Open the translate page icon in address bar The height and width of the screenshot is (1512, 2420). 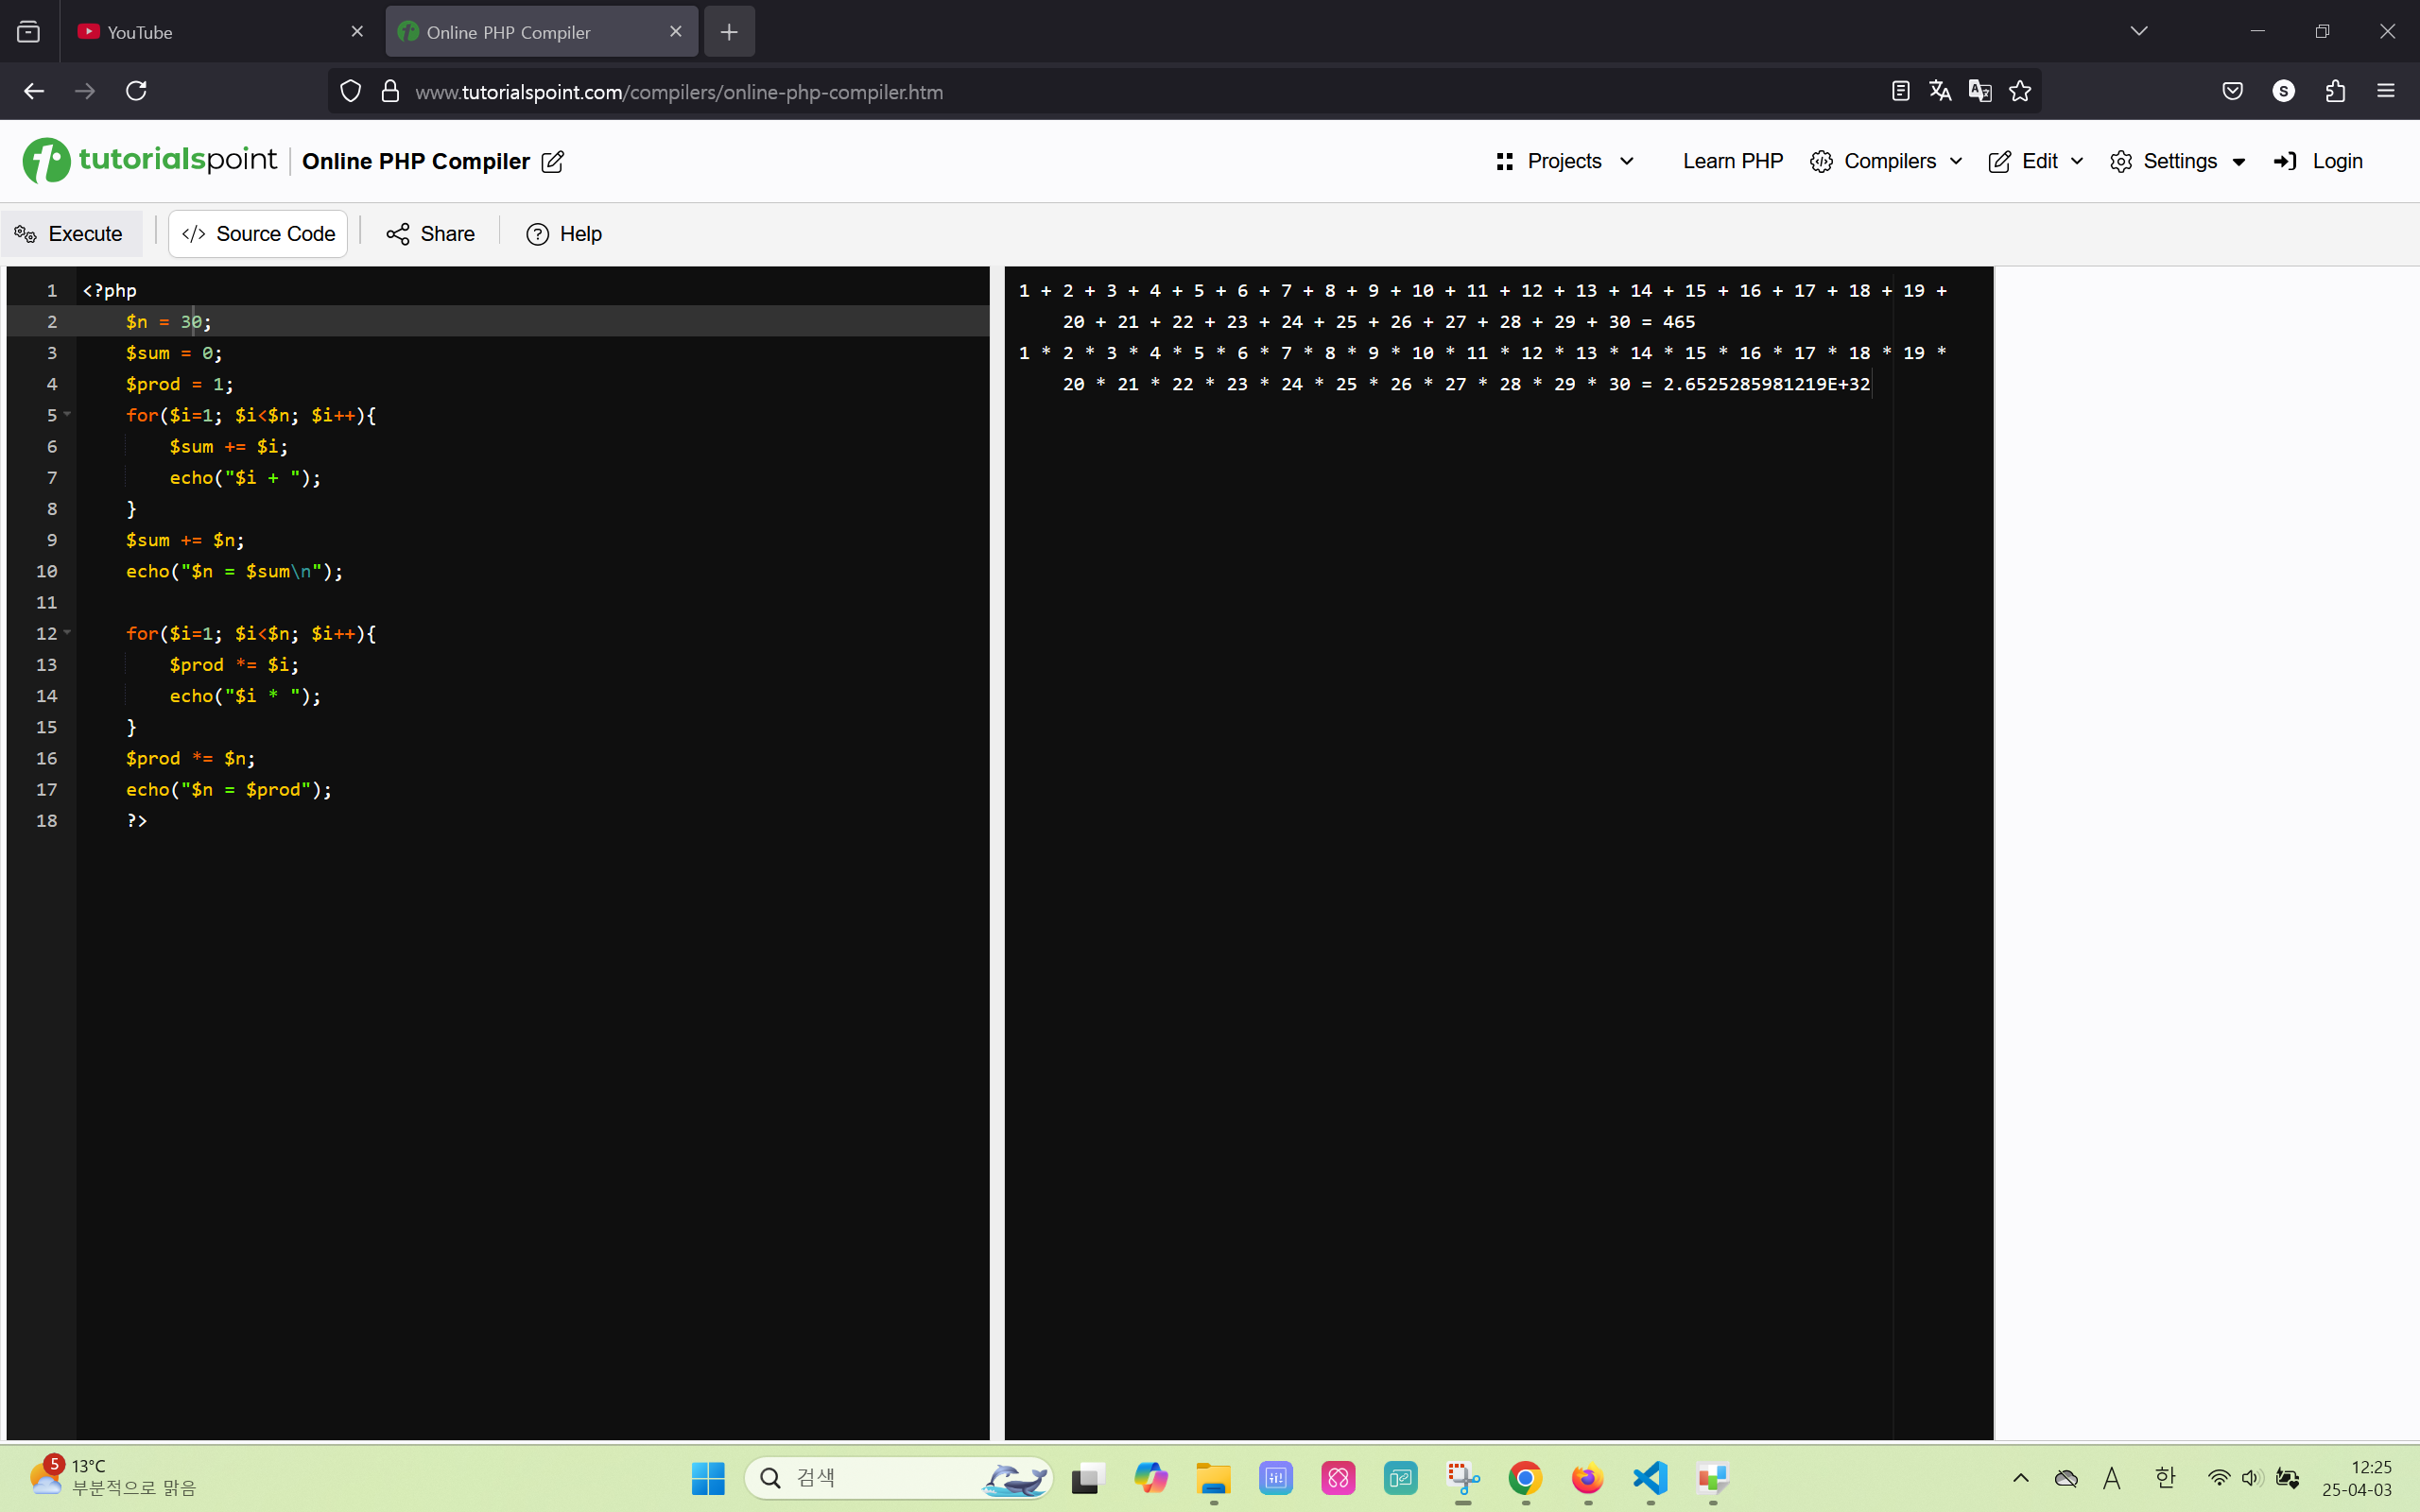click(x=1940, y=91)
